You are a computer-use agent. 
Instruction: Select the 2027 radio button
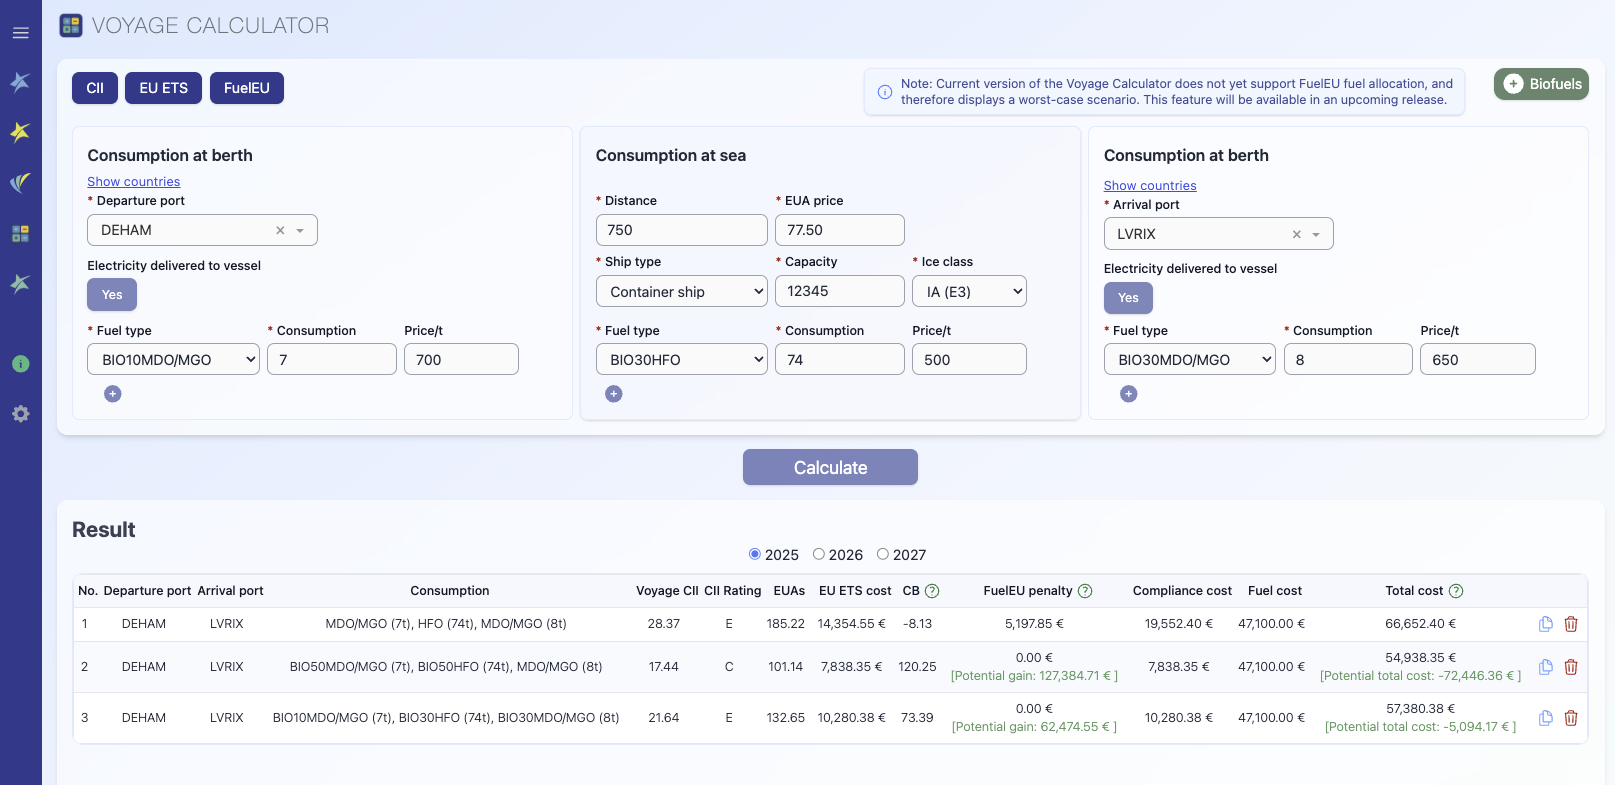pos(883,554)
